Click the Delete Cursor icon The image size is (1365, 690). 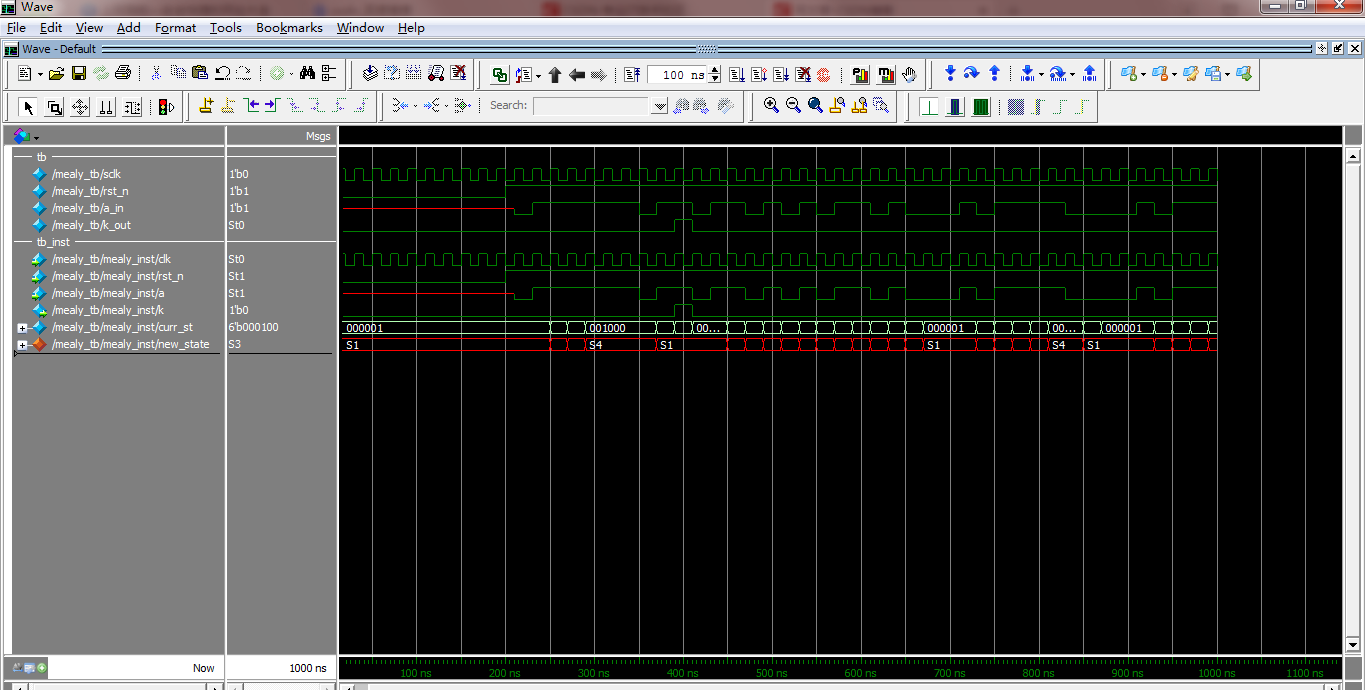[228, 105]
